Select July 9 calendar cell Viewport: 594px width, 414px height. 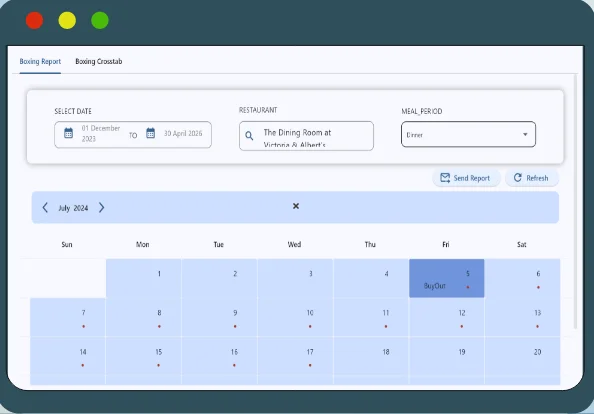(219, 317)
